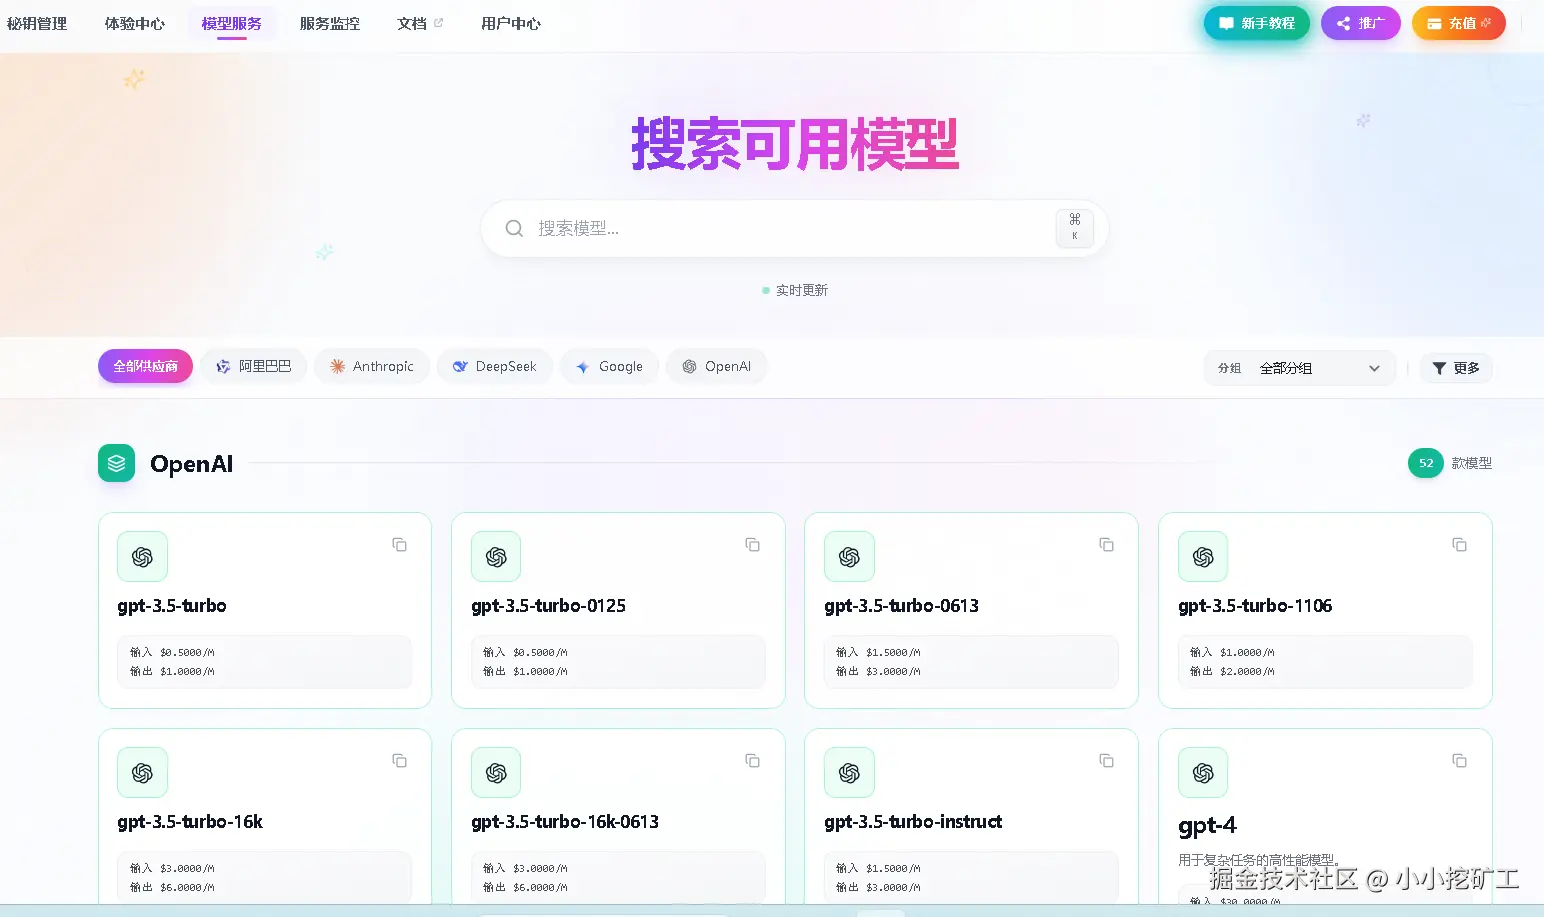The image size is (1544, 917).
Task: Copy the gpt-3.5-turbo-0613 model name
Action: click(x=1106, y=545)
